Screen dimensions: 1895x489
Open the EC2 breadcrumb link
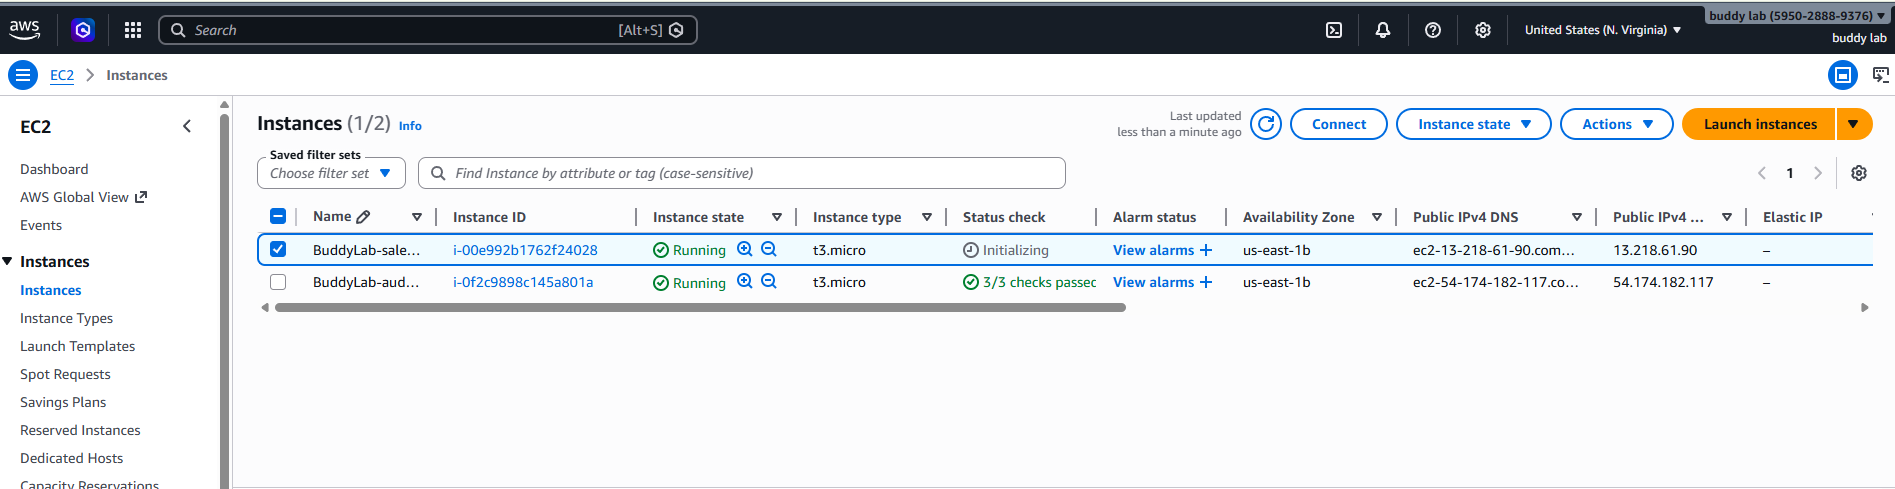coord(62,75)
